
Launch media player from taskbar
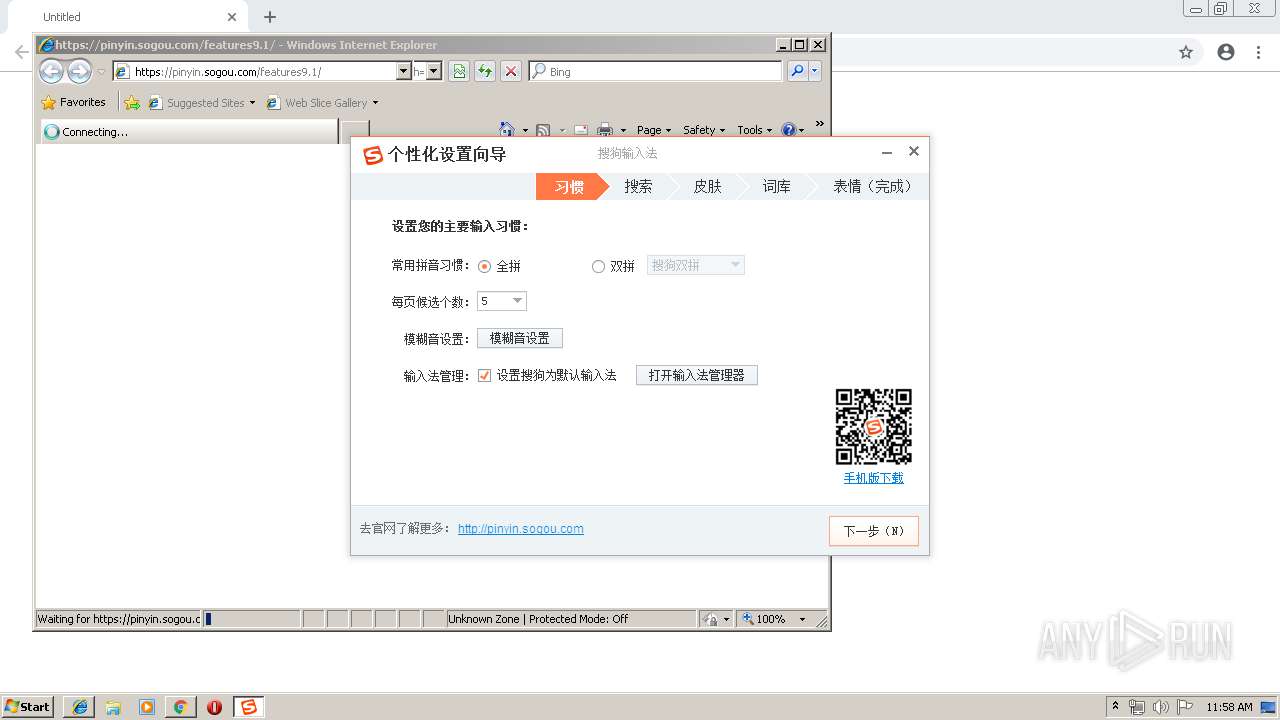pyautogui.click(x=147, y=707)
